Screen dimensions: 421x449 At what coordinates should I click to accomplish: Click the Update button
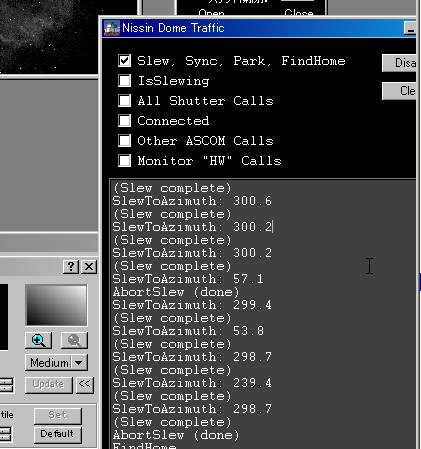[x=49, y=385]
